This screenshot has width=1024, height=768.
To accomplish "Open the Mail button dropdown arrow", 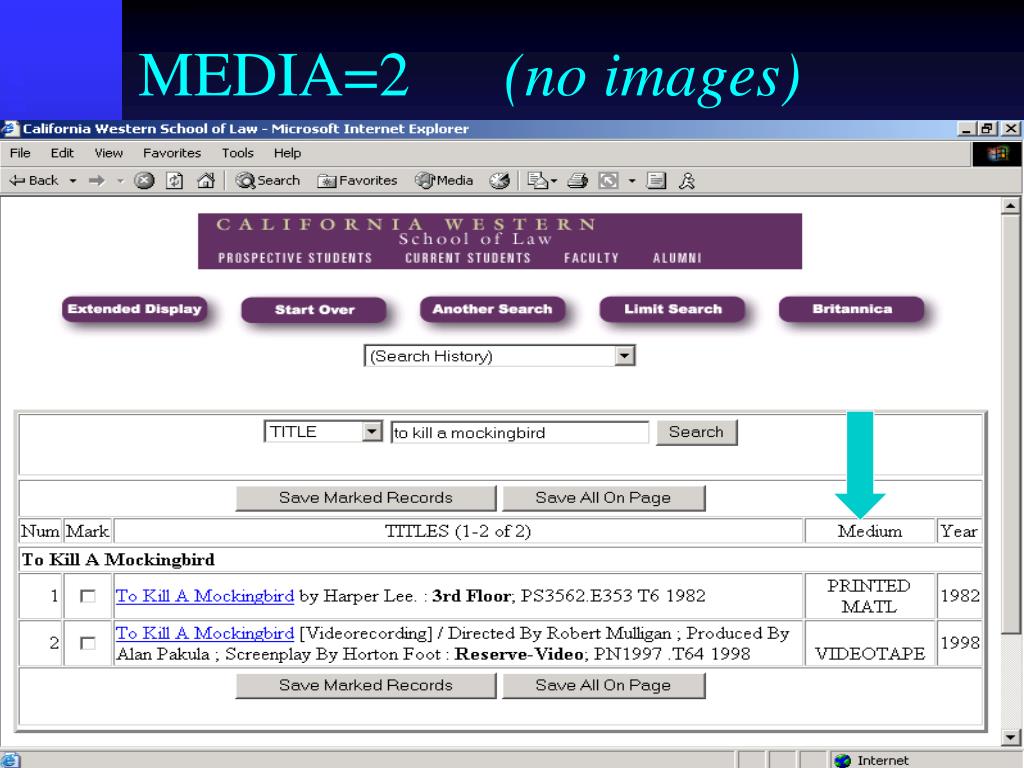I will [554, 181].
